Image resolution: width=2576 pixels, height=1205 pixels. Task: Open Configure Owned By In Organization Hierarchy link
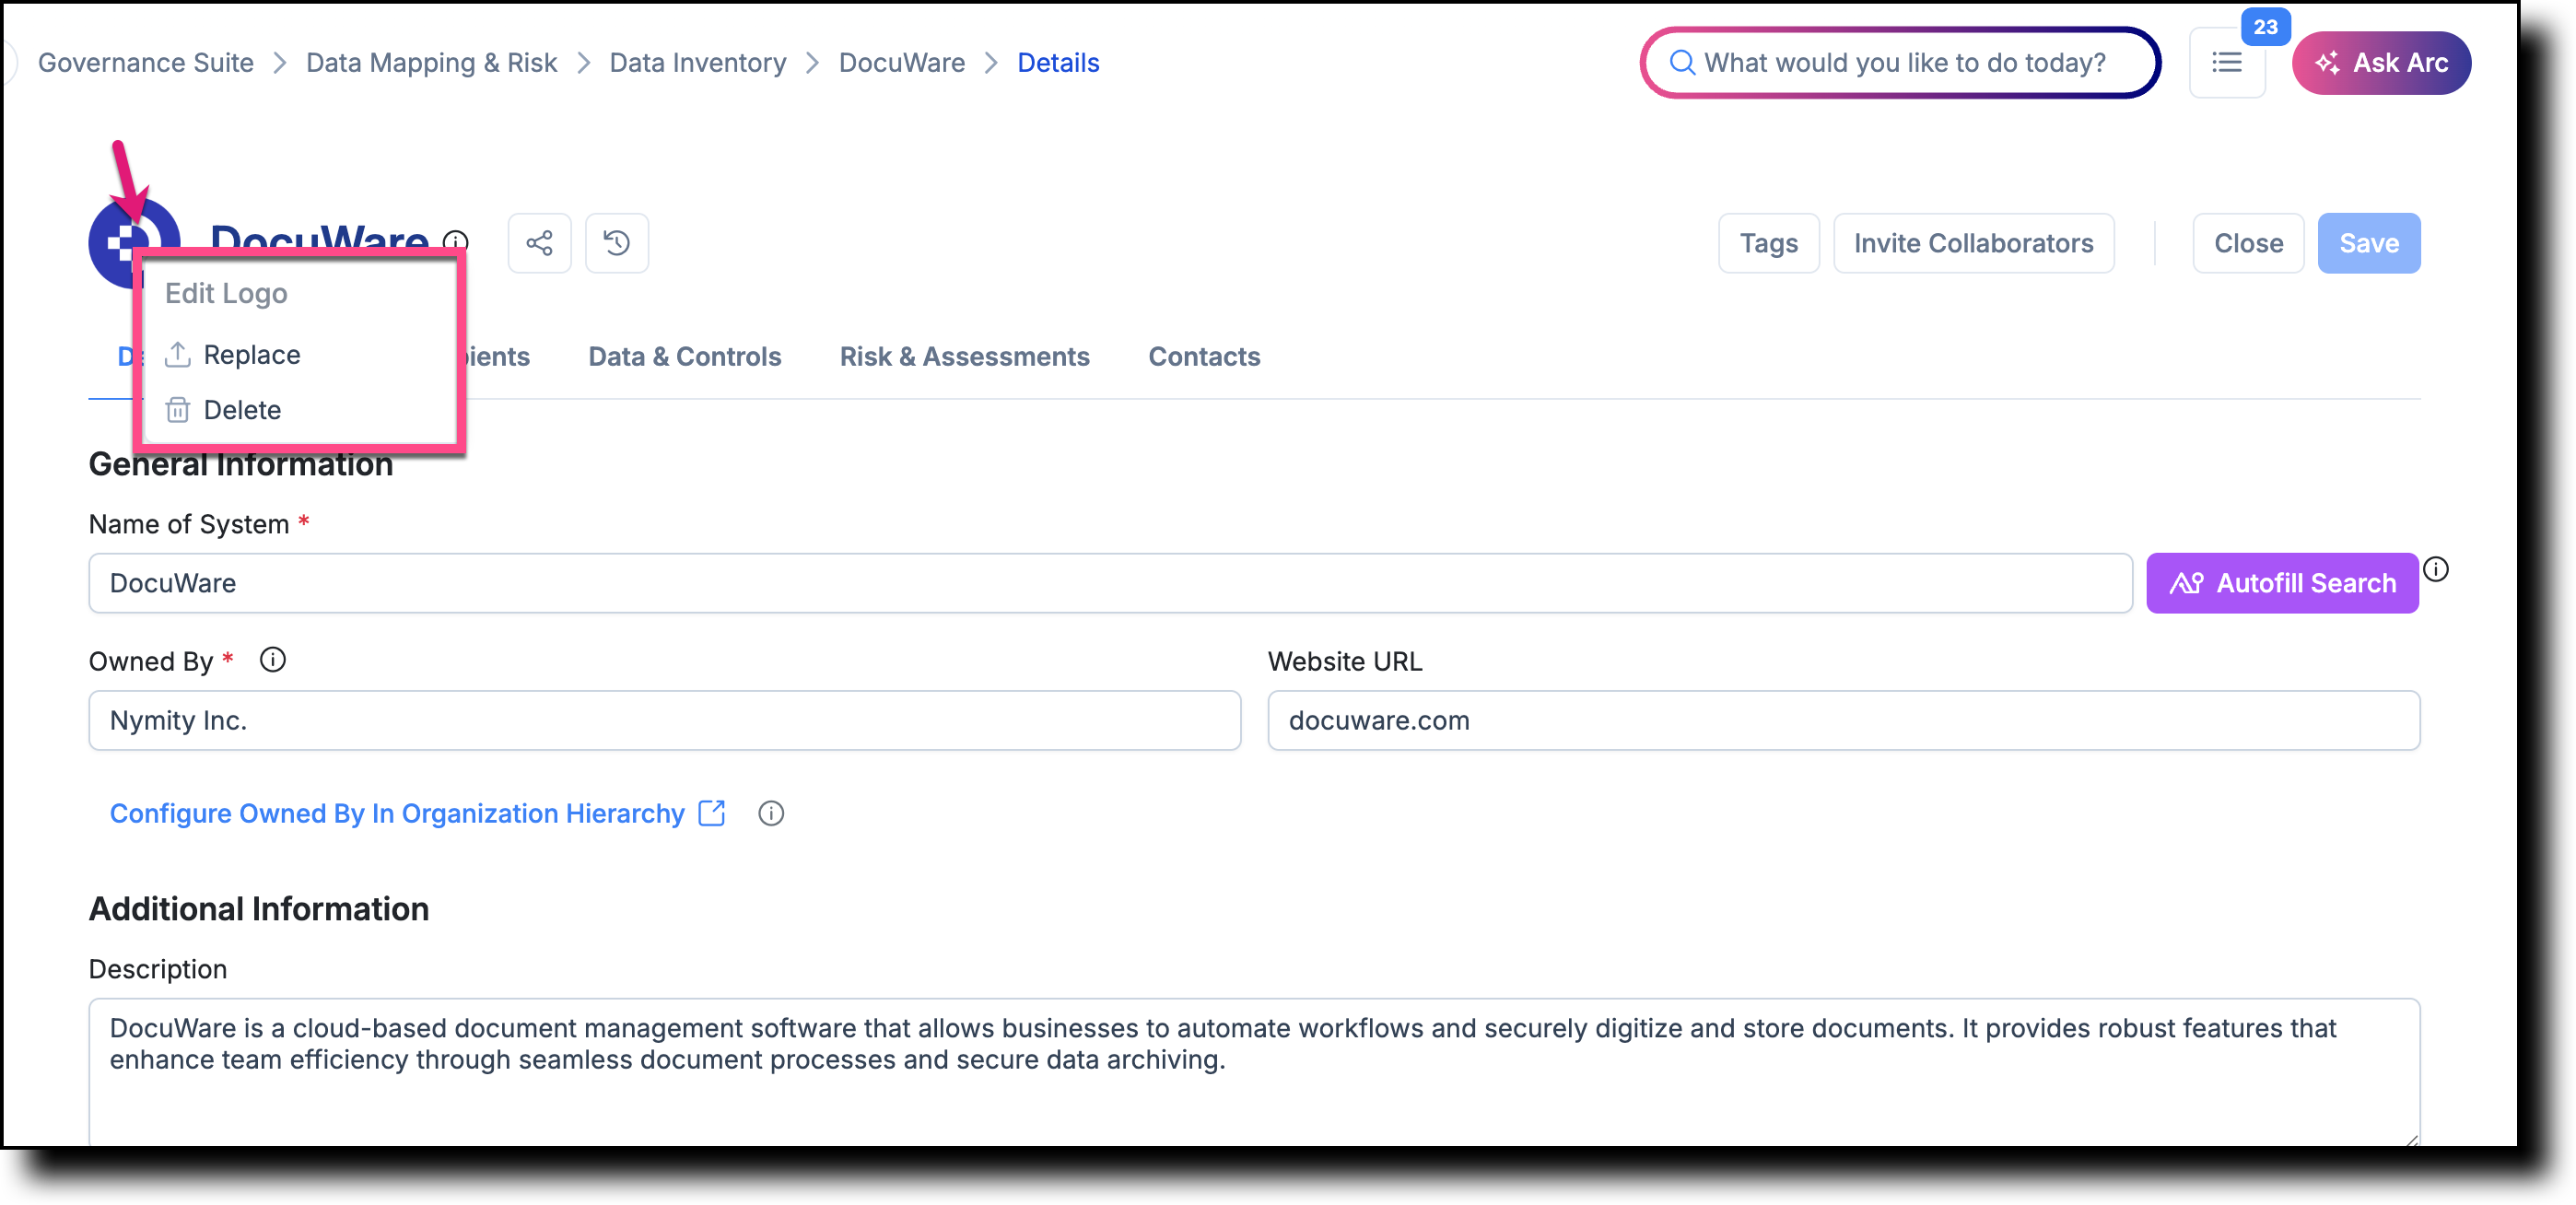(417, 813)
